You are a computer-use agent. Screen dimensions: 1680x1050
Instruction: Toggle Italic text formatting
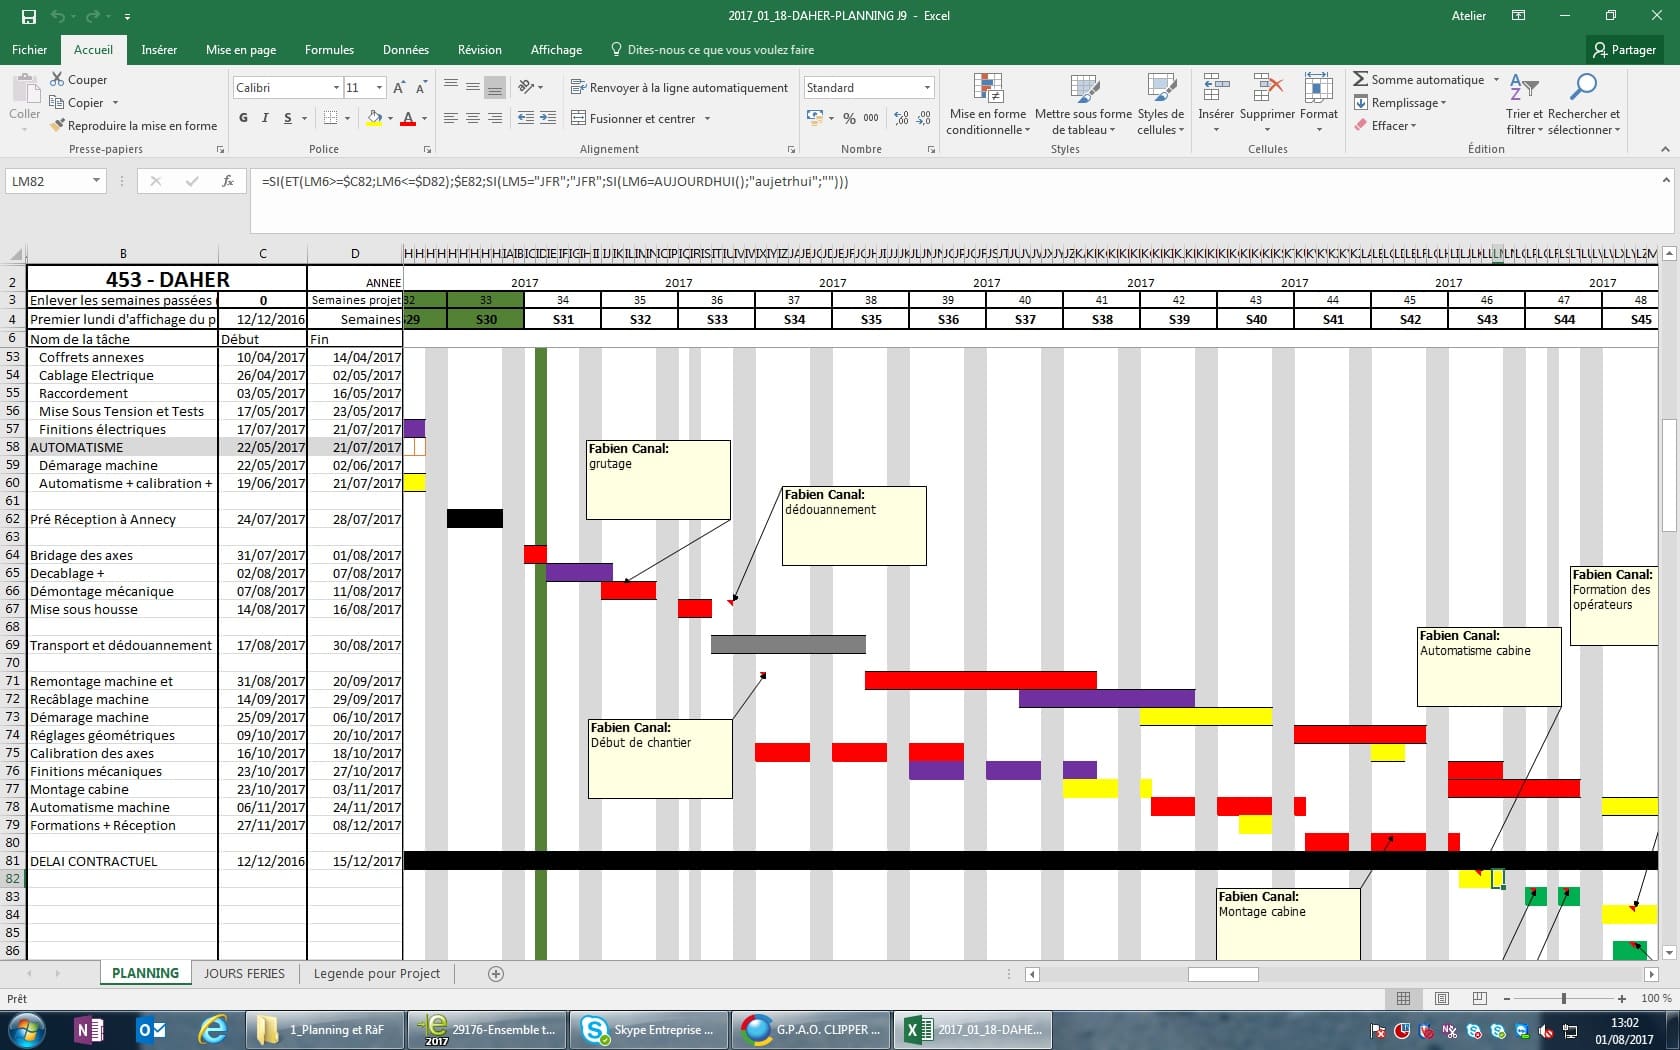(x=265, y=118)
